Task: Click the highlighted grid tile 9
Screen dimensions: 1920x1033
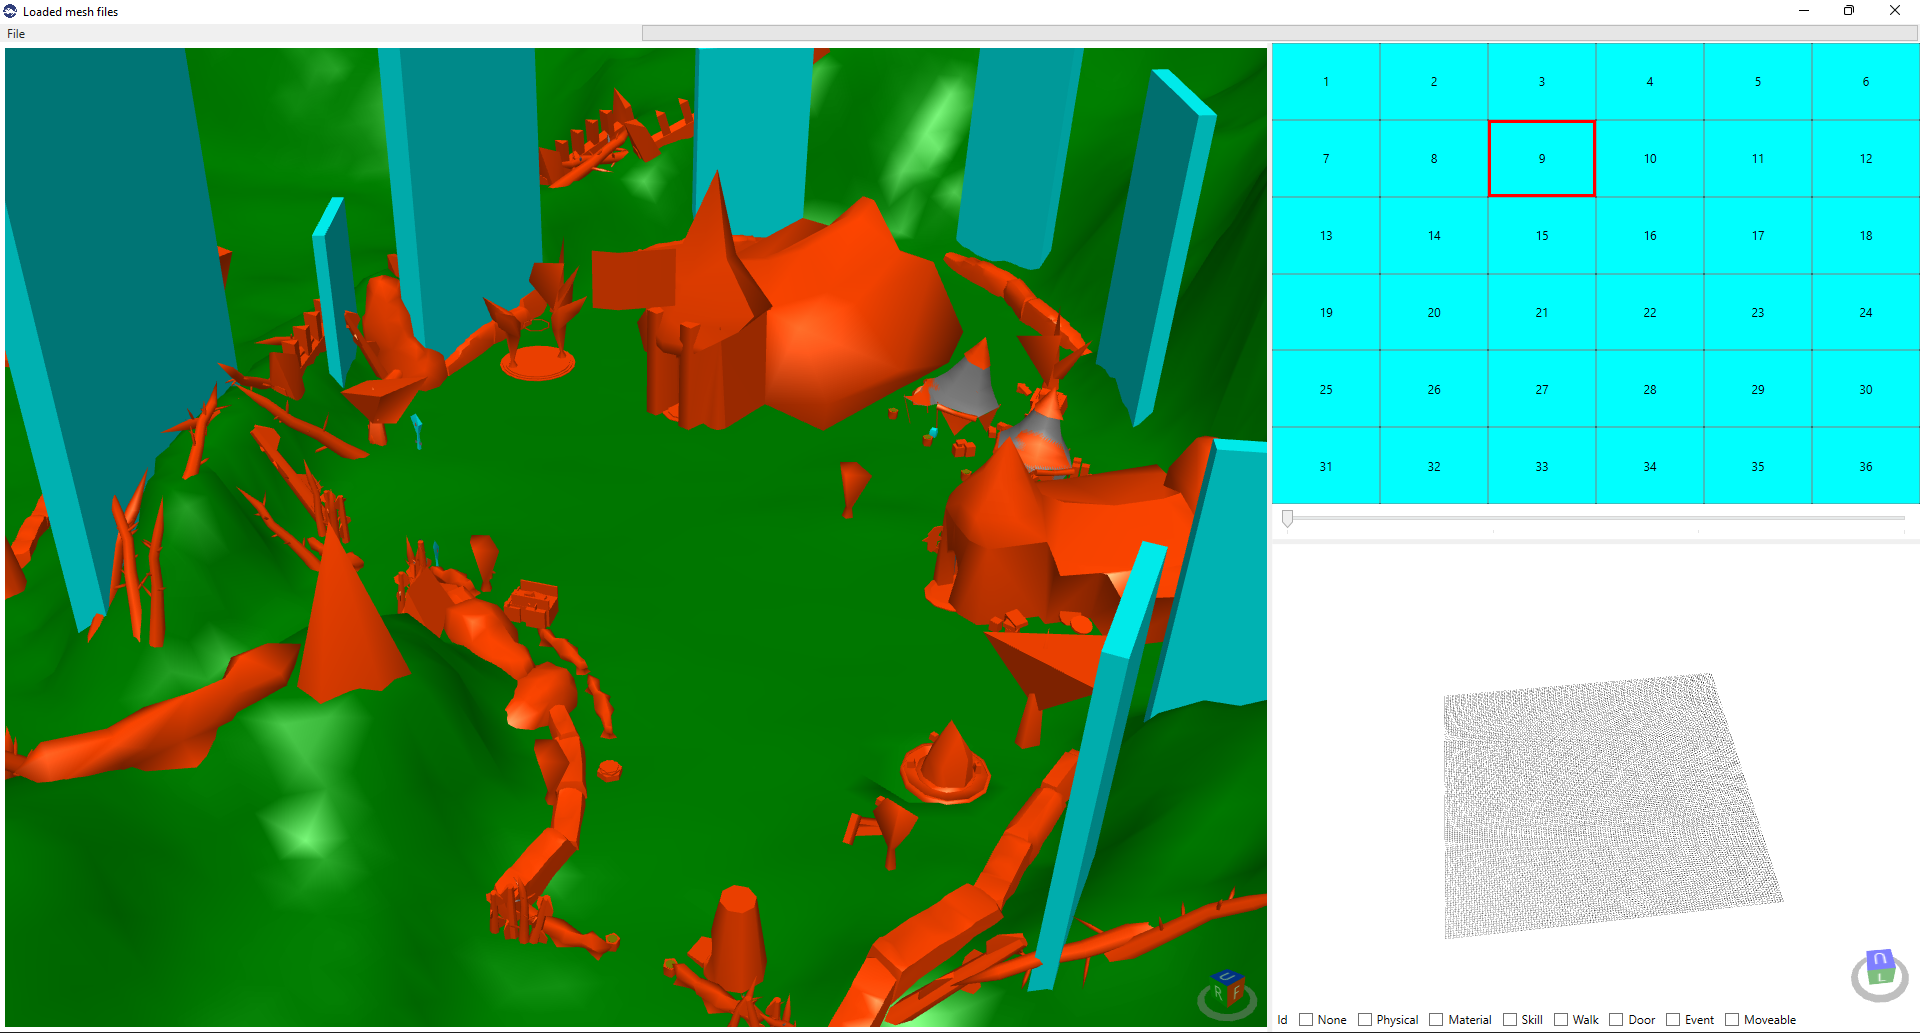Action: (1541, 158)
